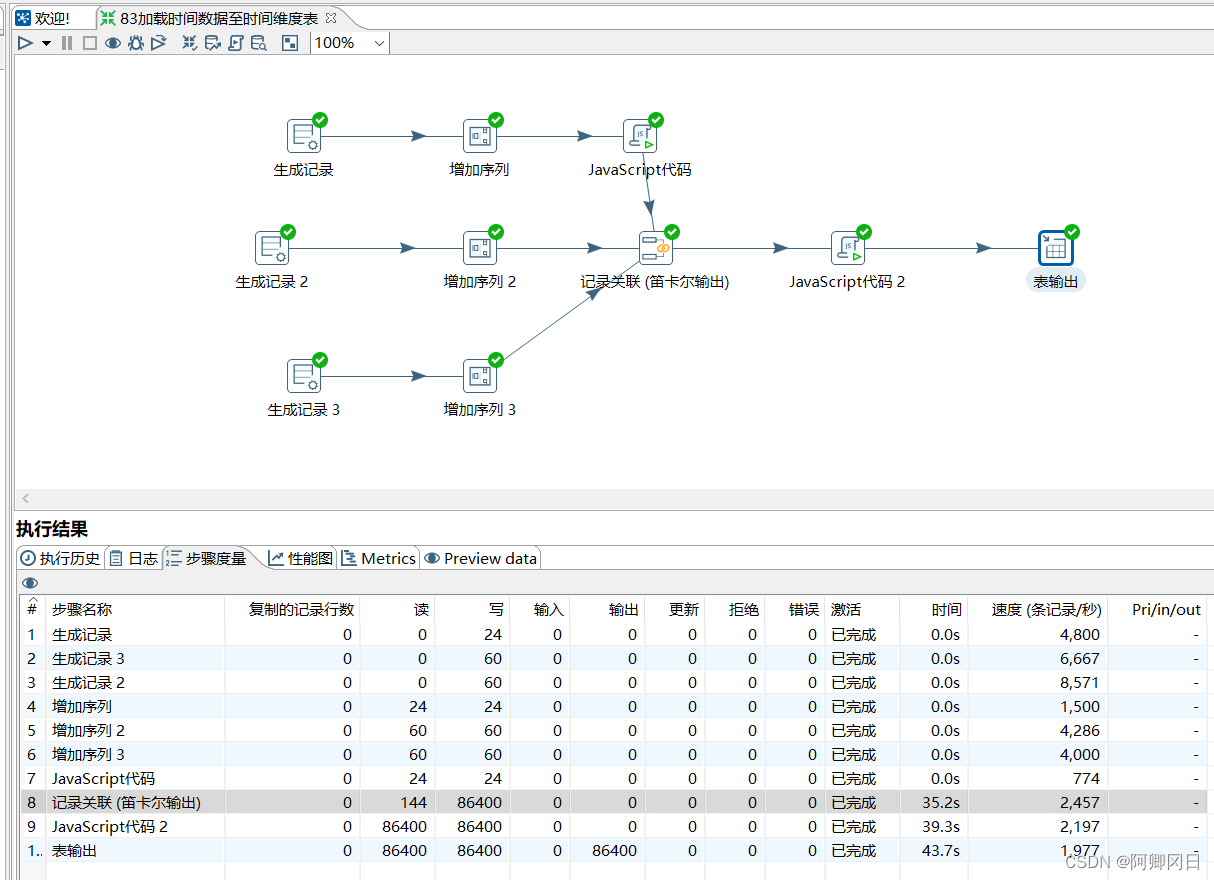The width and height of the screenshot is (1214, 880).
Task: Toggle show/hide execution results panel icon
Action: [x=290, y=43]
